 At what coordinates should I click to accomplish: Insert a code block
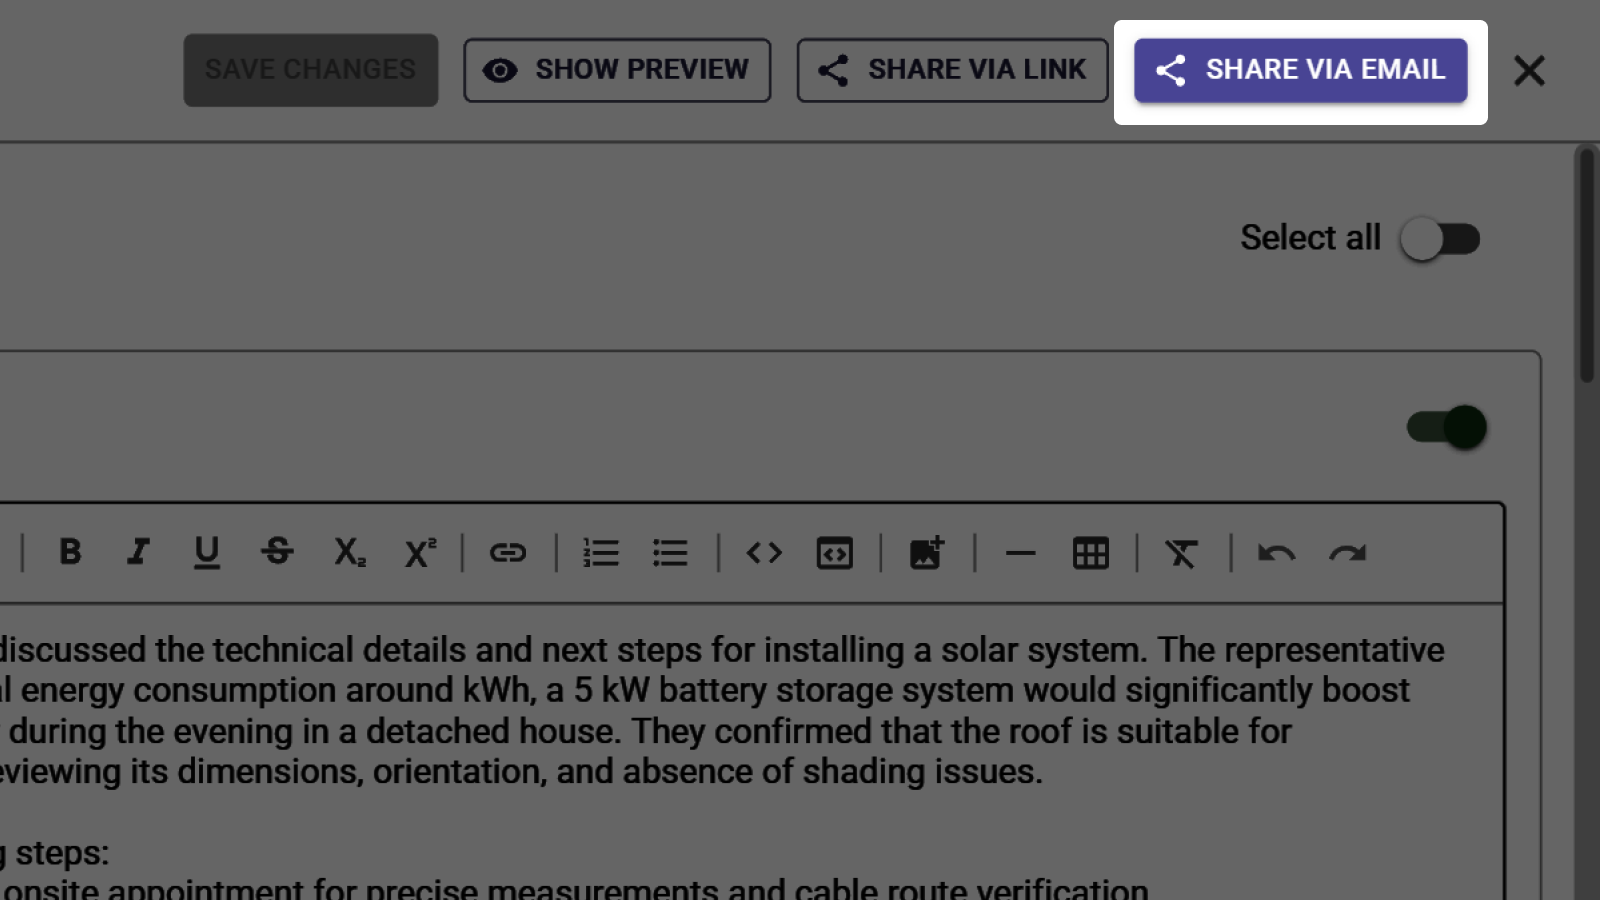pyautogui.click(x=834, y=552)
